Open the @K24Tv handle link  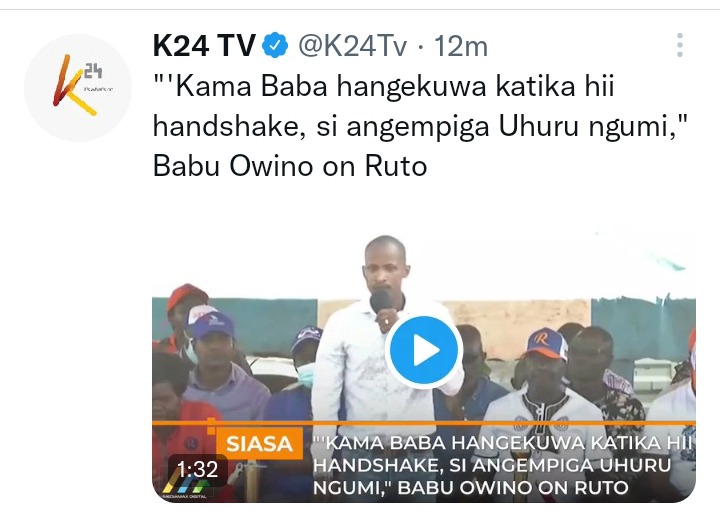coord(353,46)
